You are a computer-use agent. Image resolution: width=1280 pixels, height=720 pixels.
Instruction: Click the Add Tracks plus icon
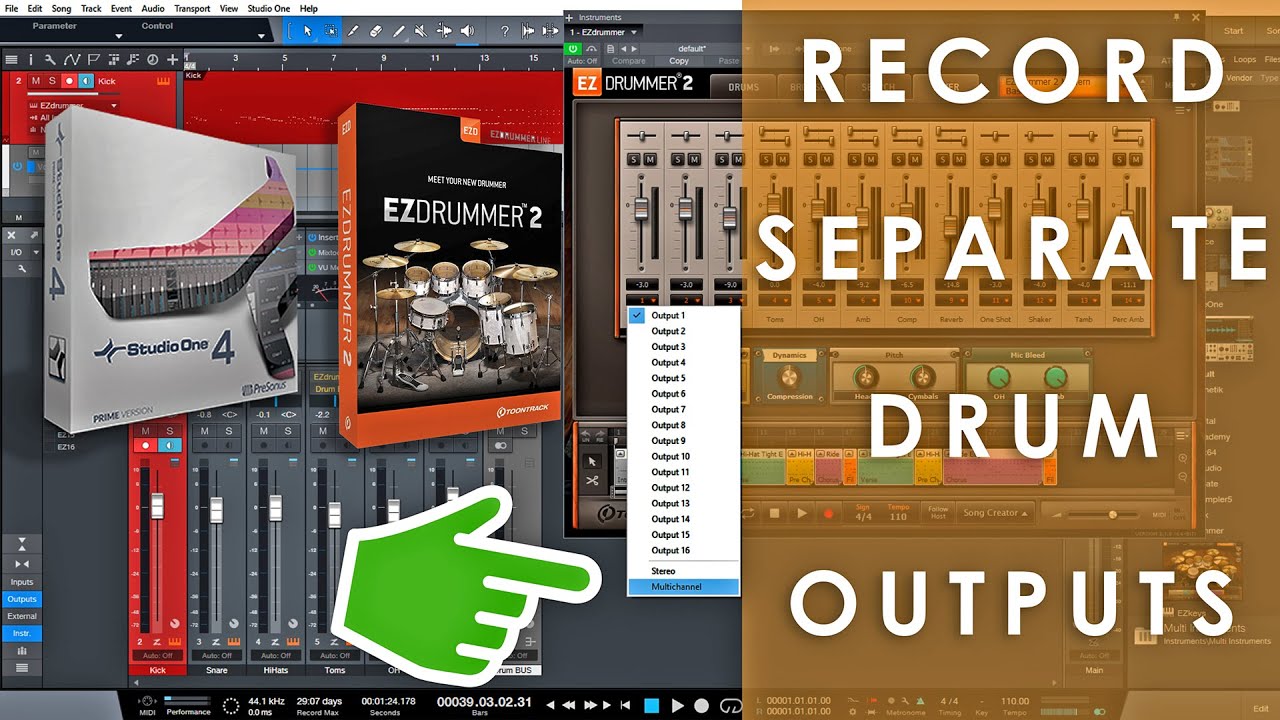click(x=173, y=60)
